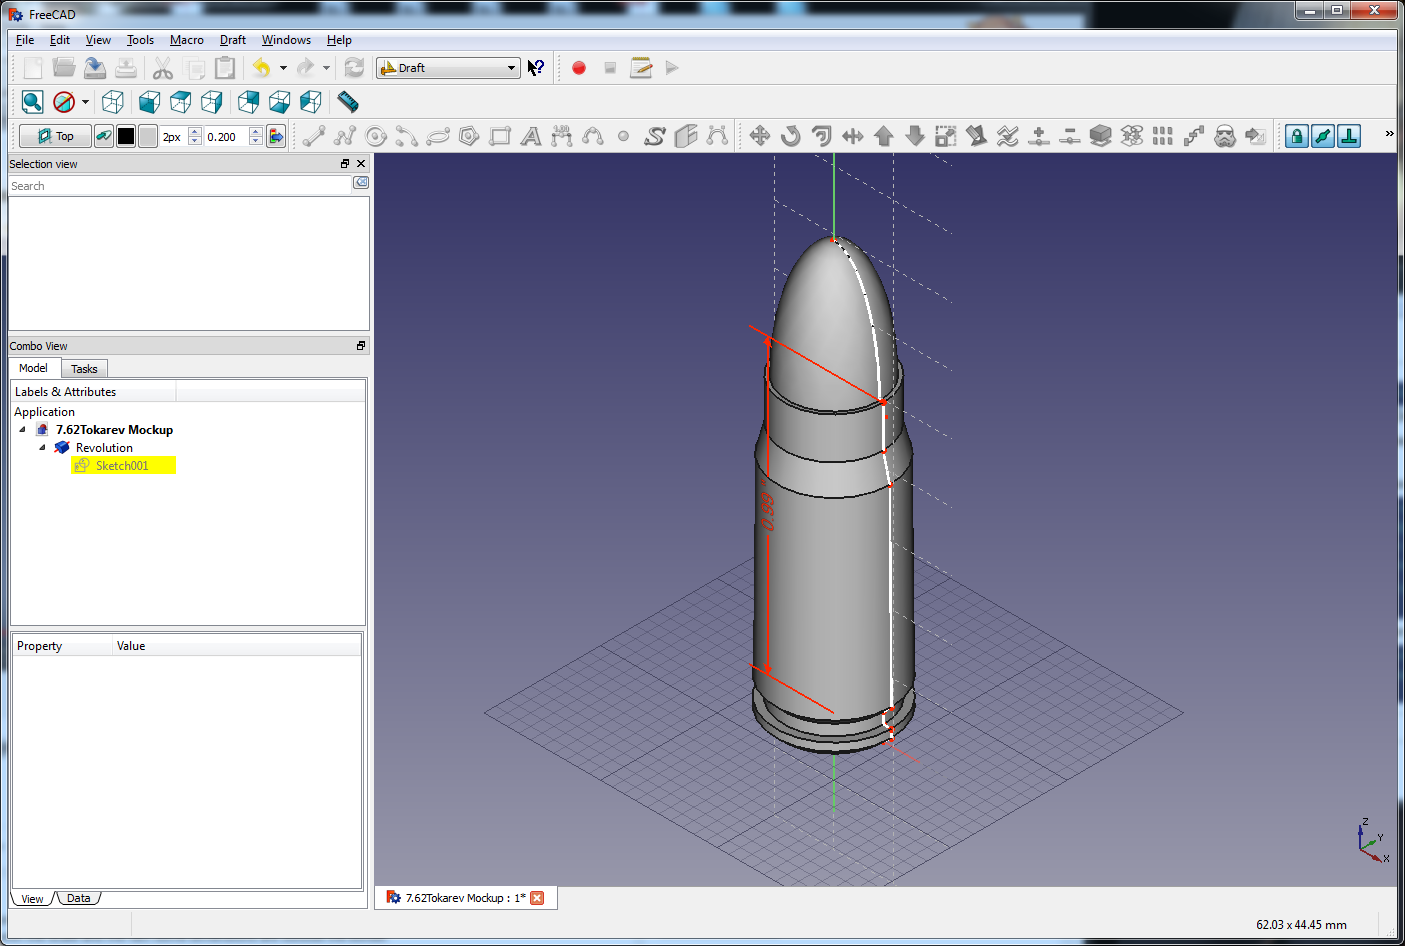Toggle construction mode button beside Top

pyautogui.click(x=104, y=136)
